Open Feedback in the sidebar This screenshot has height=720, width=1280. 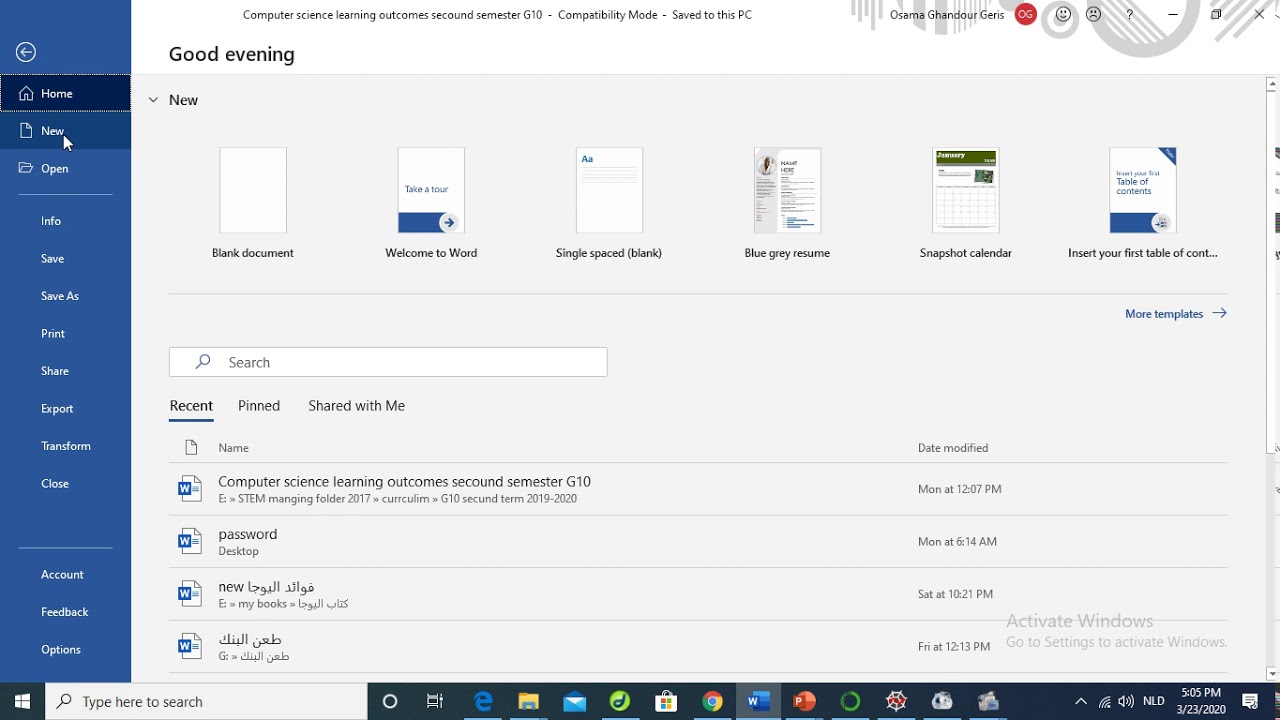[65, 612]
